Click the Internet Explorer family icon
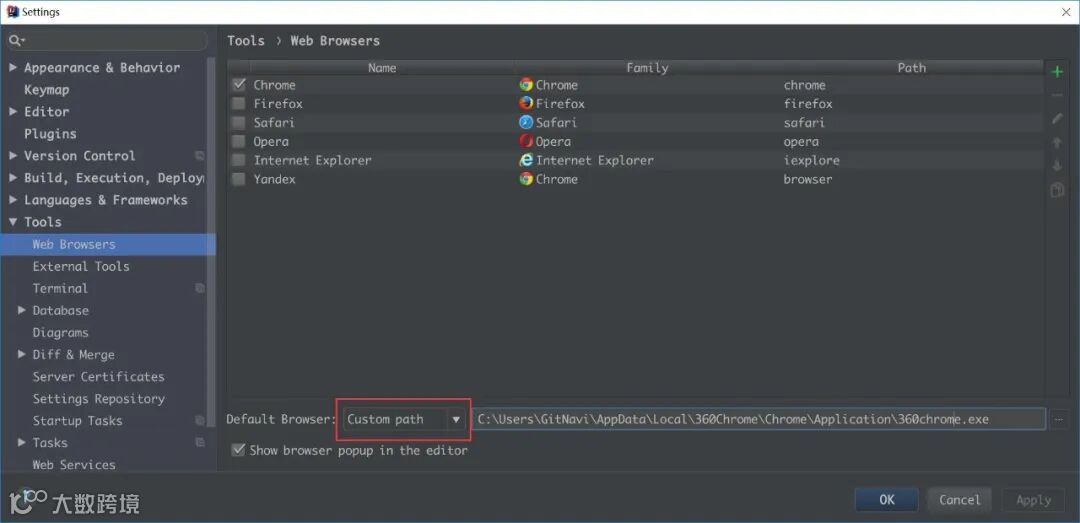This screenshot has height=523, width=1080. (526, 160)
